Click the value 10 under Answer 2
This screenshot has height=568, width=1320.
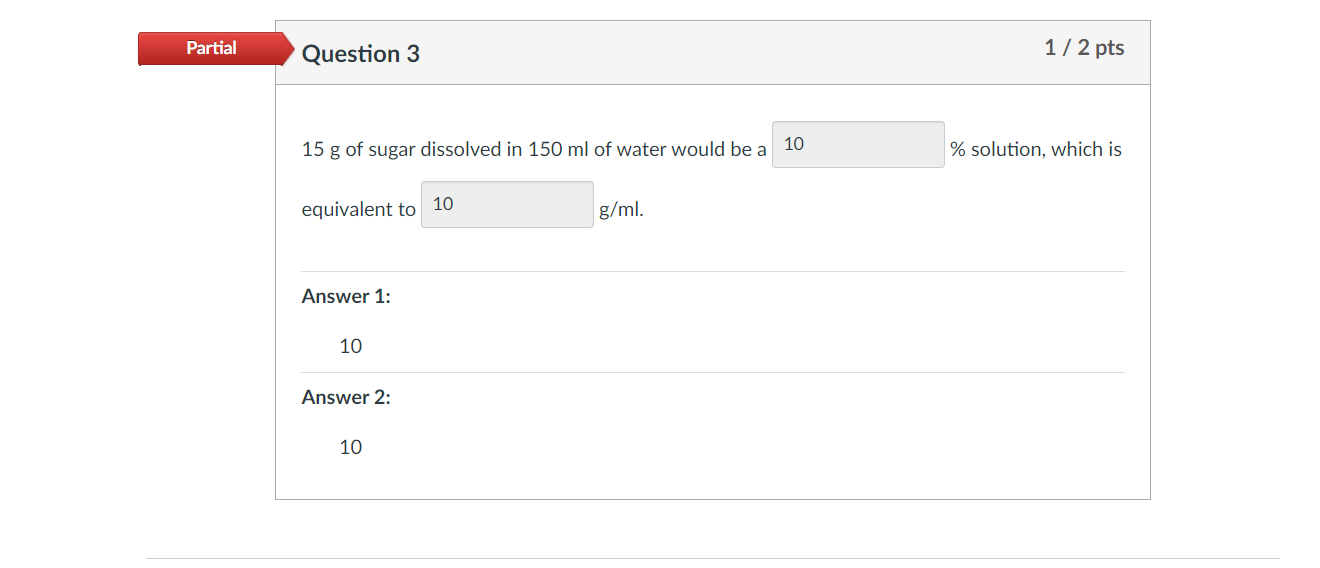coord(351,448)
